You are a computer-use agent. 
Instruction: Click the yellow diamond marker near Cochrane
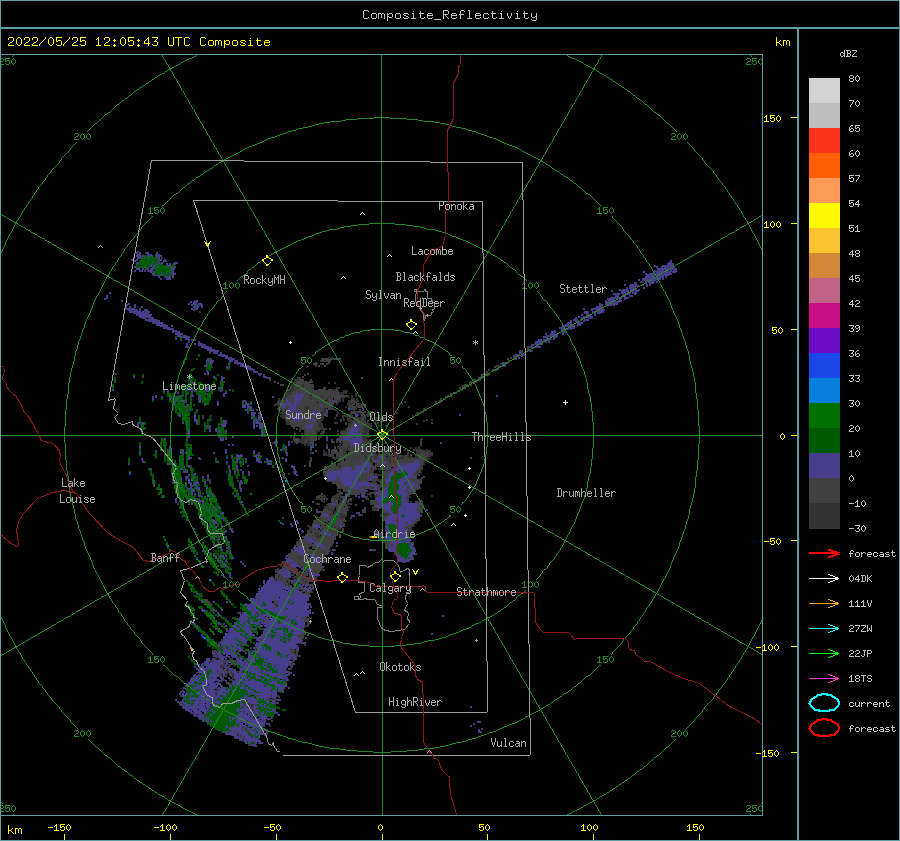point(342,577)
